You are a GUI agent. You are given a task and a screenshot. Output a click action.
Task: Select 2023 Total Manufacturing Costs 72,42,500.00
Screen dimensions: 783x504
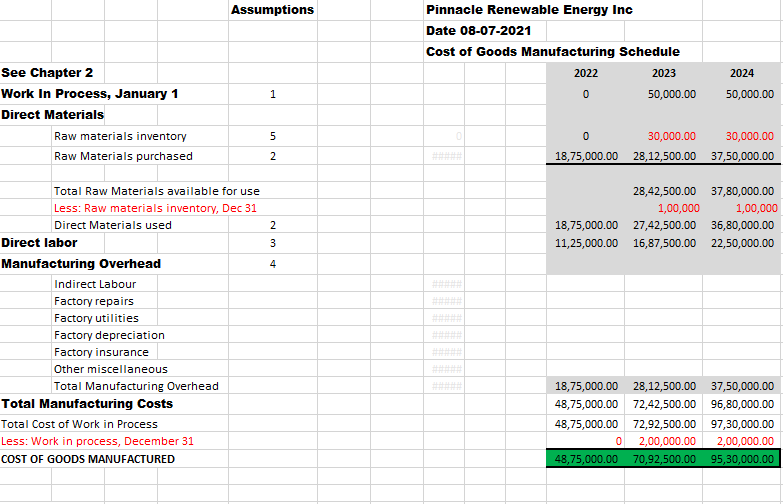click(664, 404)
